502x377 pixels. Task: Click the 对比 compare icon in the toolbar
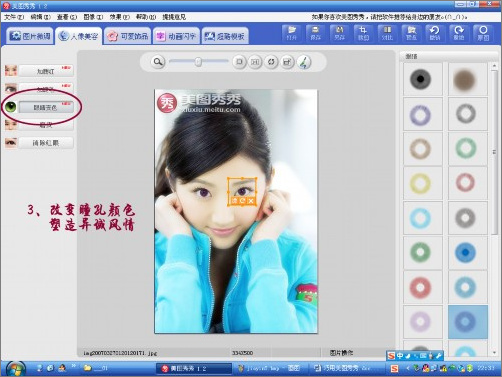(387, 33)
